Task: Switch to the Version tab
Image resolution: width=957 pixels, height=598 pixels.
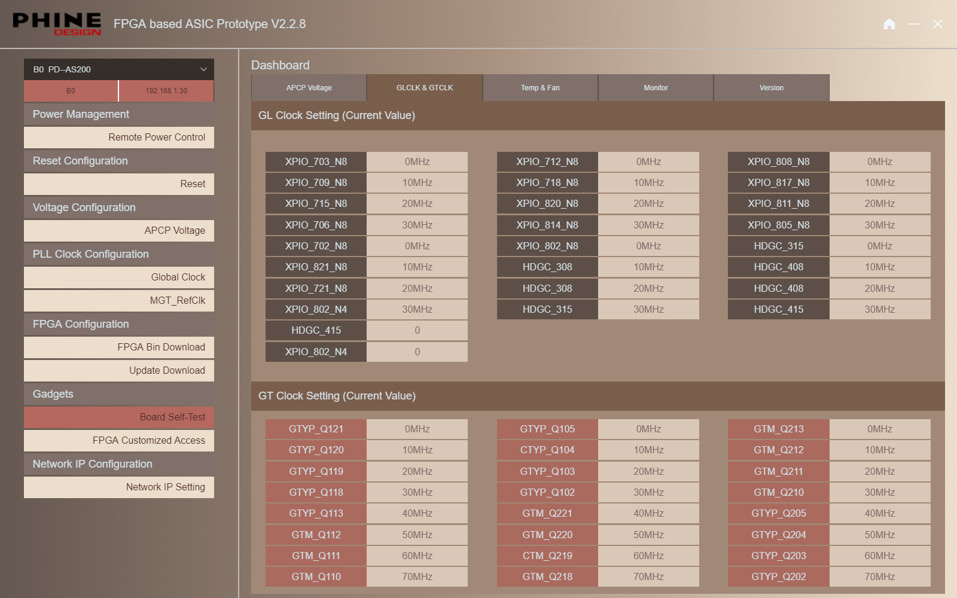Action: pos(771,88)
